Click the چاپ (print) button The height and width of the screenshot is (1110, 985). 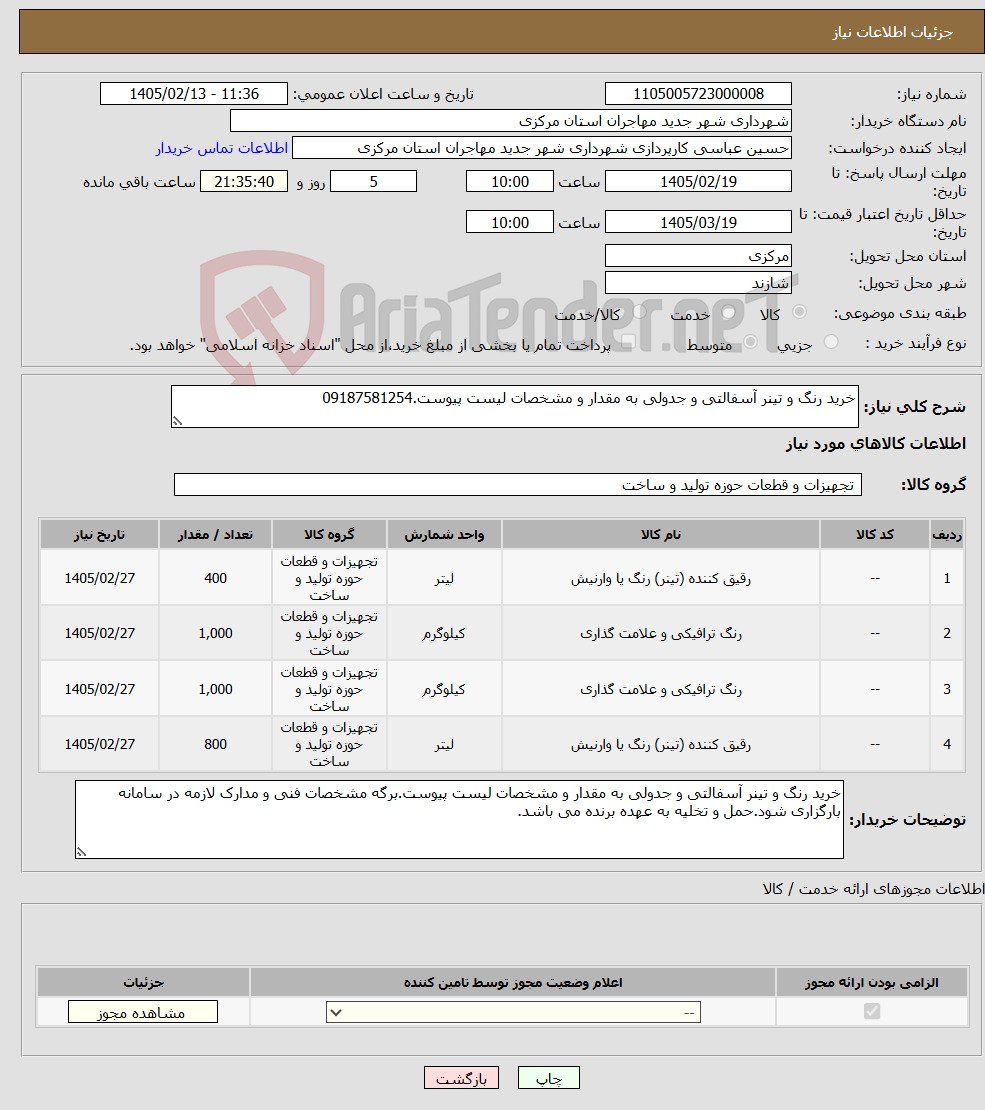(x=549, y=1078)
